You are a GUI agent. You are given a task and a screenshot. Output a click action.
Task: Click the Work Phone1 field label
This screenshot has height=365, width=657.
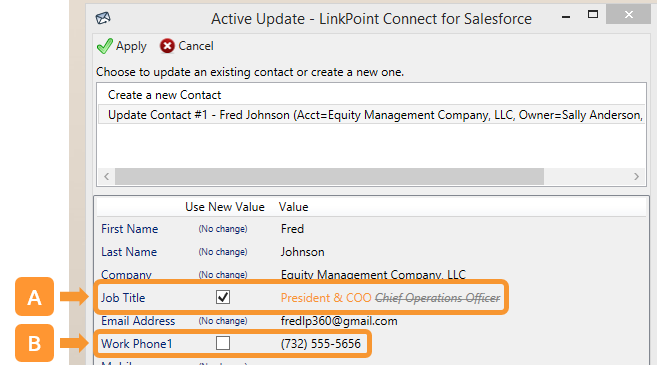(137, 344)
